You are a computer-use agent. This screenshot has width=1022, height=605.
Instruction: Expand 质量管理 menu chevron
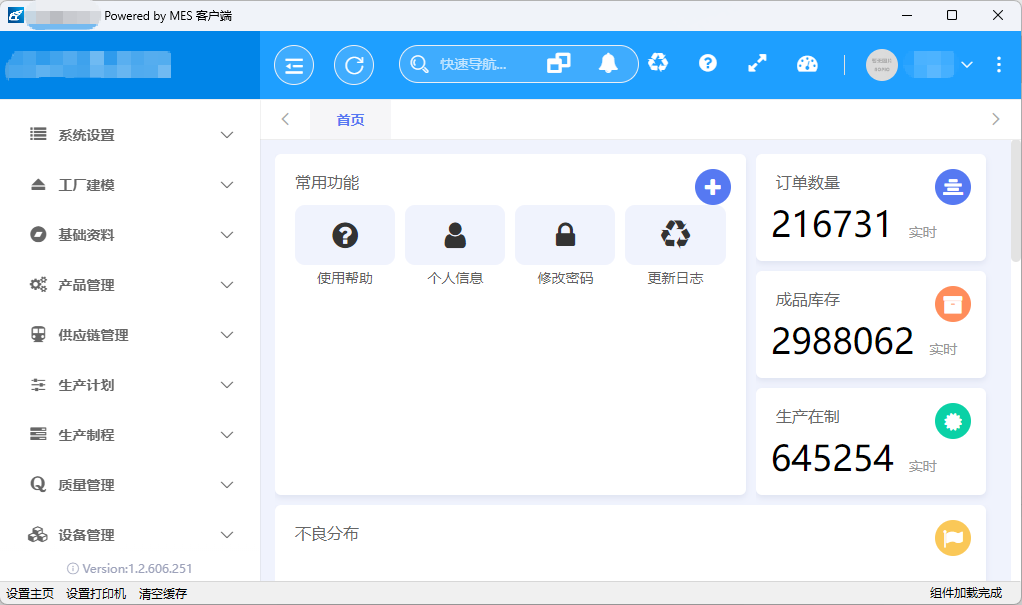[x=227, y=485]
